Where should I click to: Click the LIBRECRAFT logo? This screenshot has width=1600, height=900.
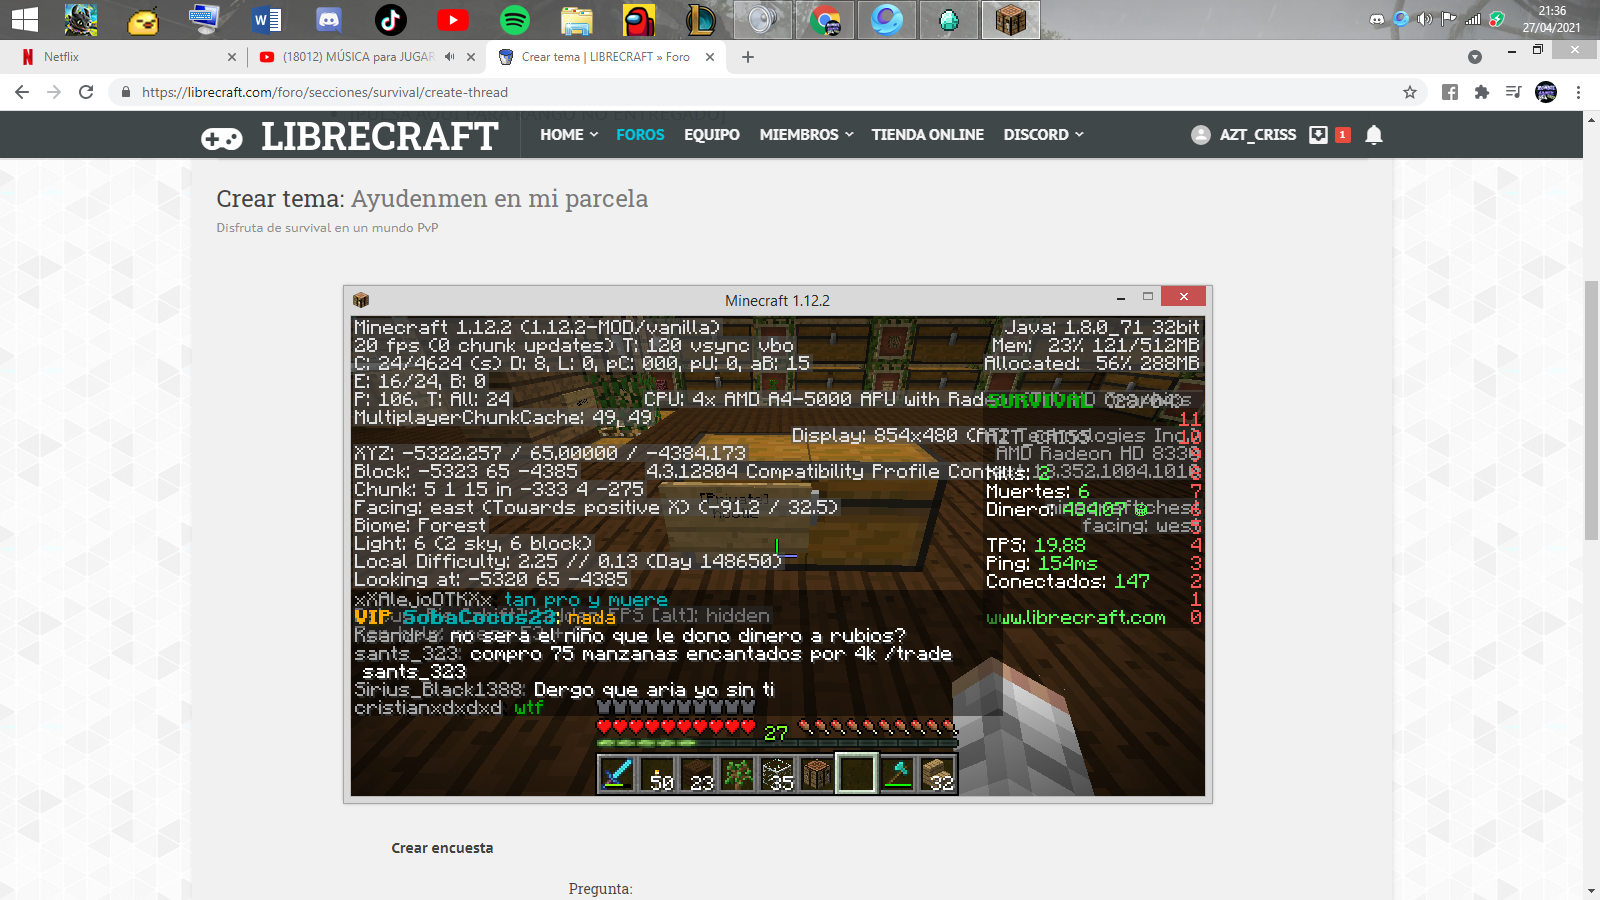[x=349, y=136]
